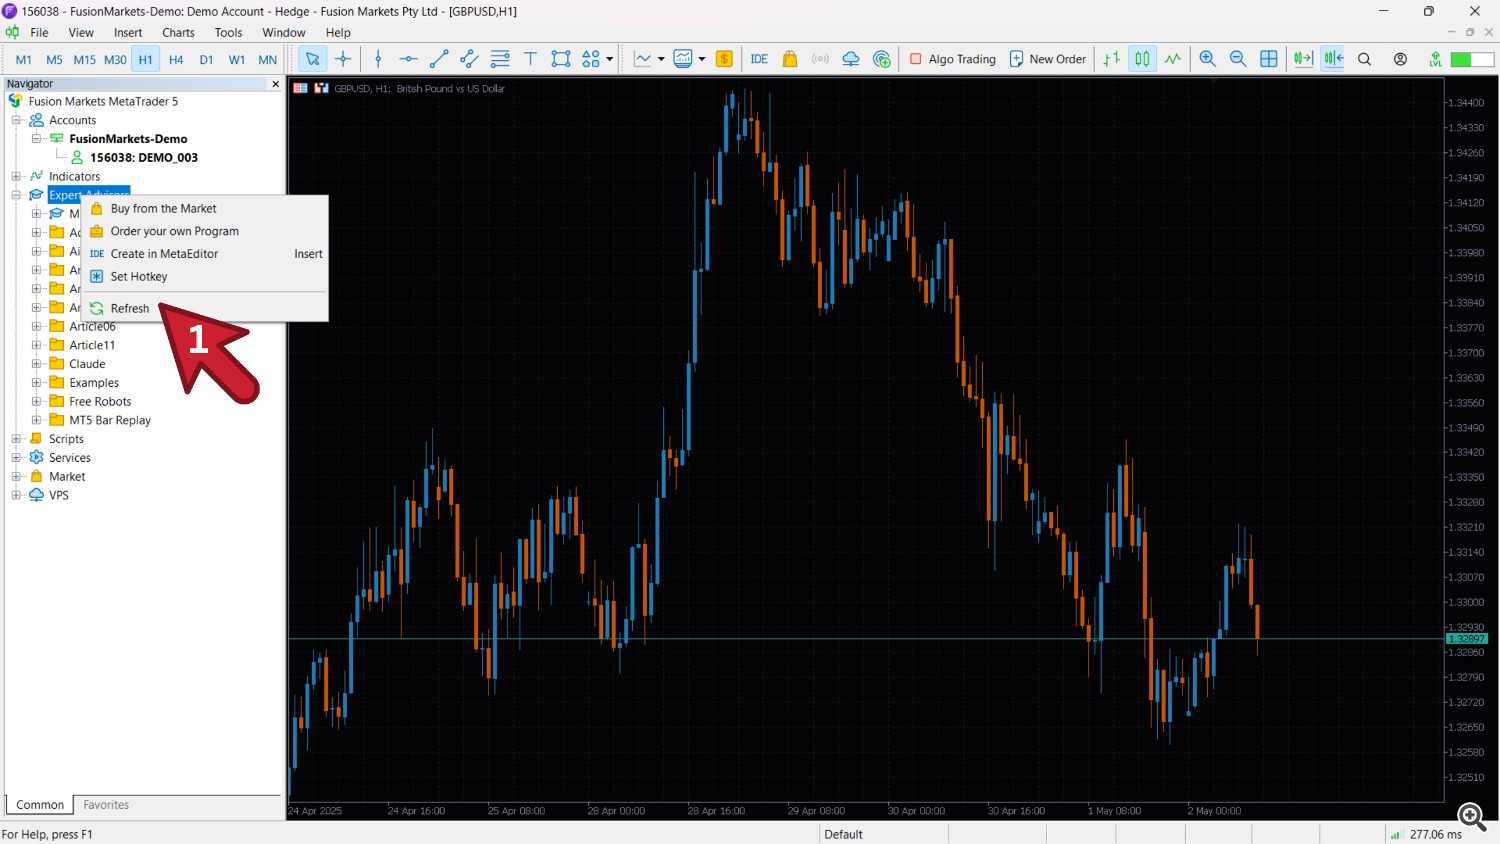The height and width of the screenshot is (844, 1500).
Task: Click the 1.32897 current price label
Action: tap(1467, 639)
